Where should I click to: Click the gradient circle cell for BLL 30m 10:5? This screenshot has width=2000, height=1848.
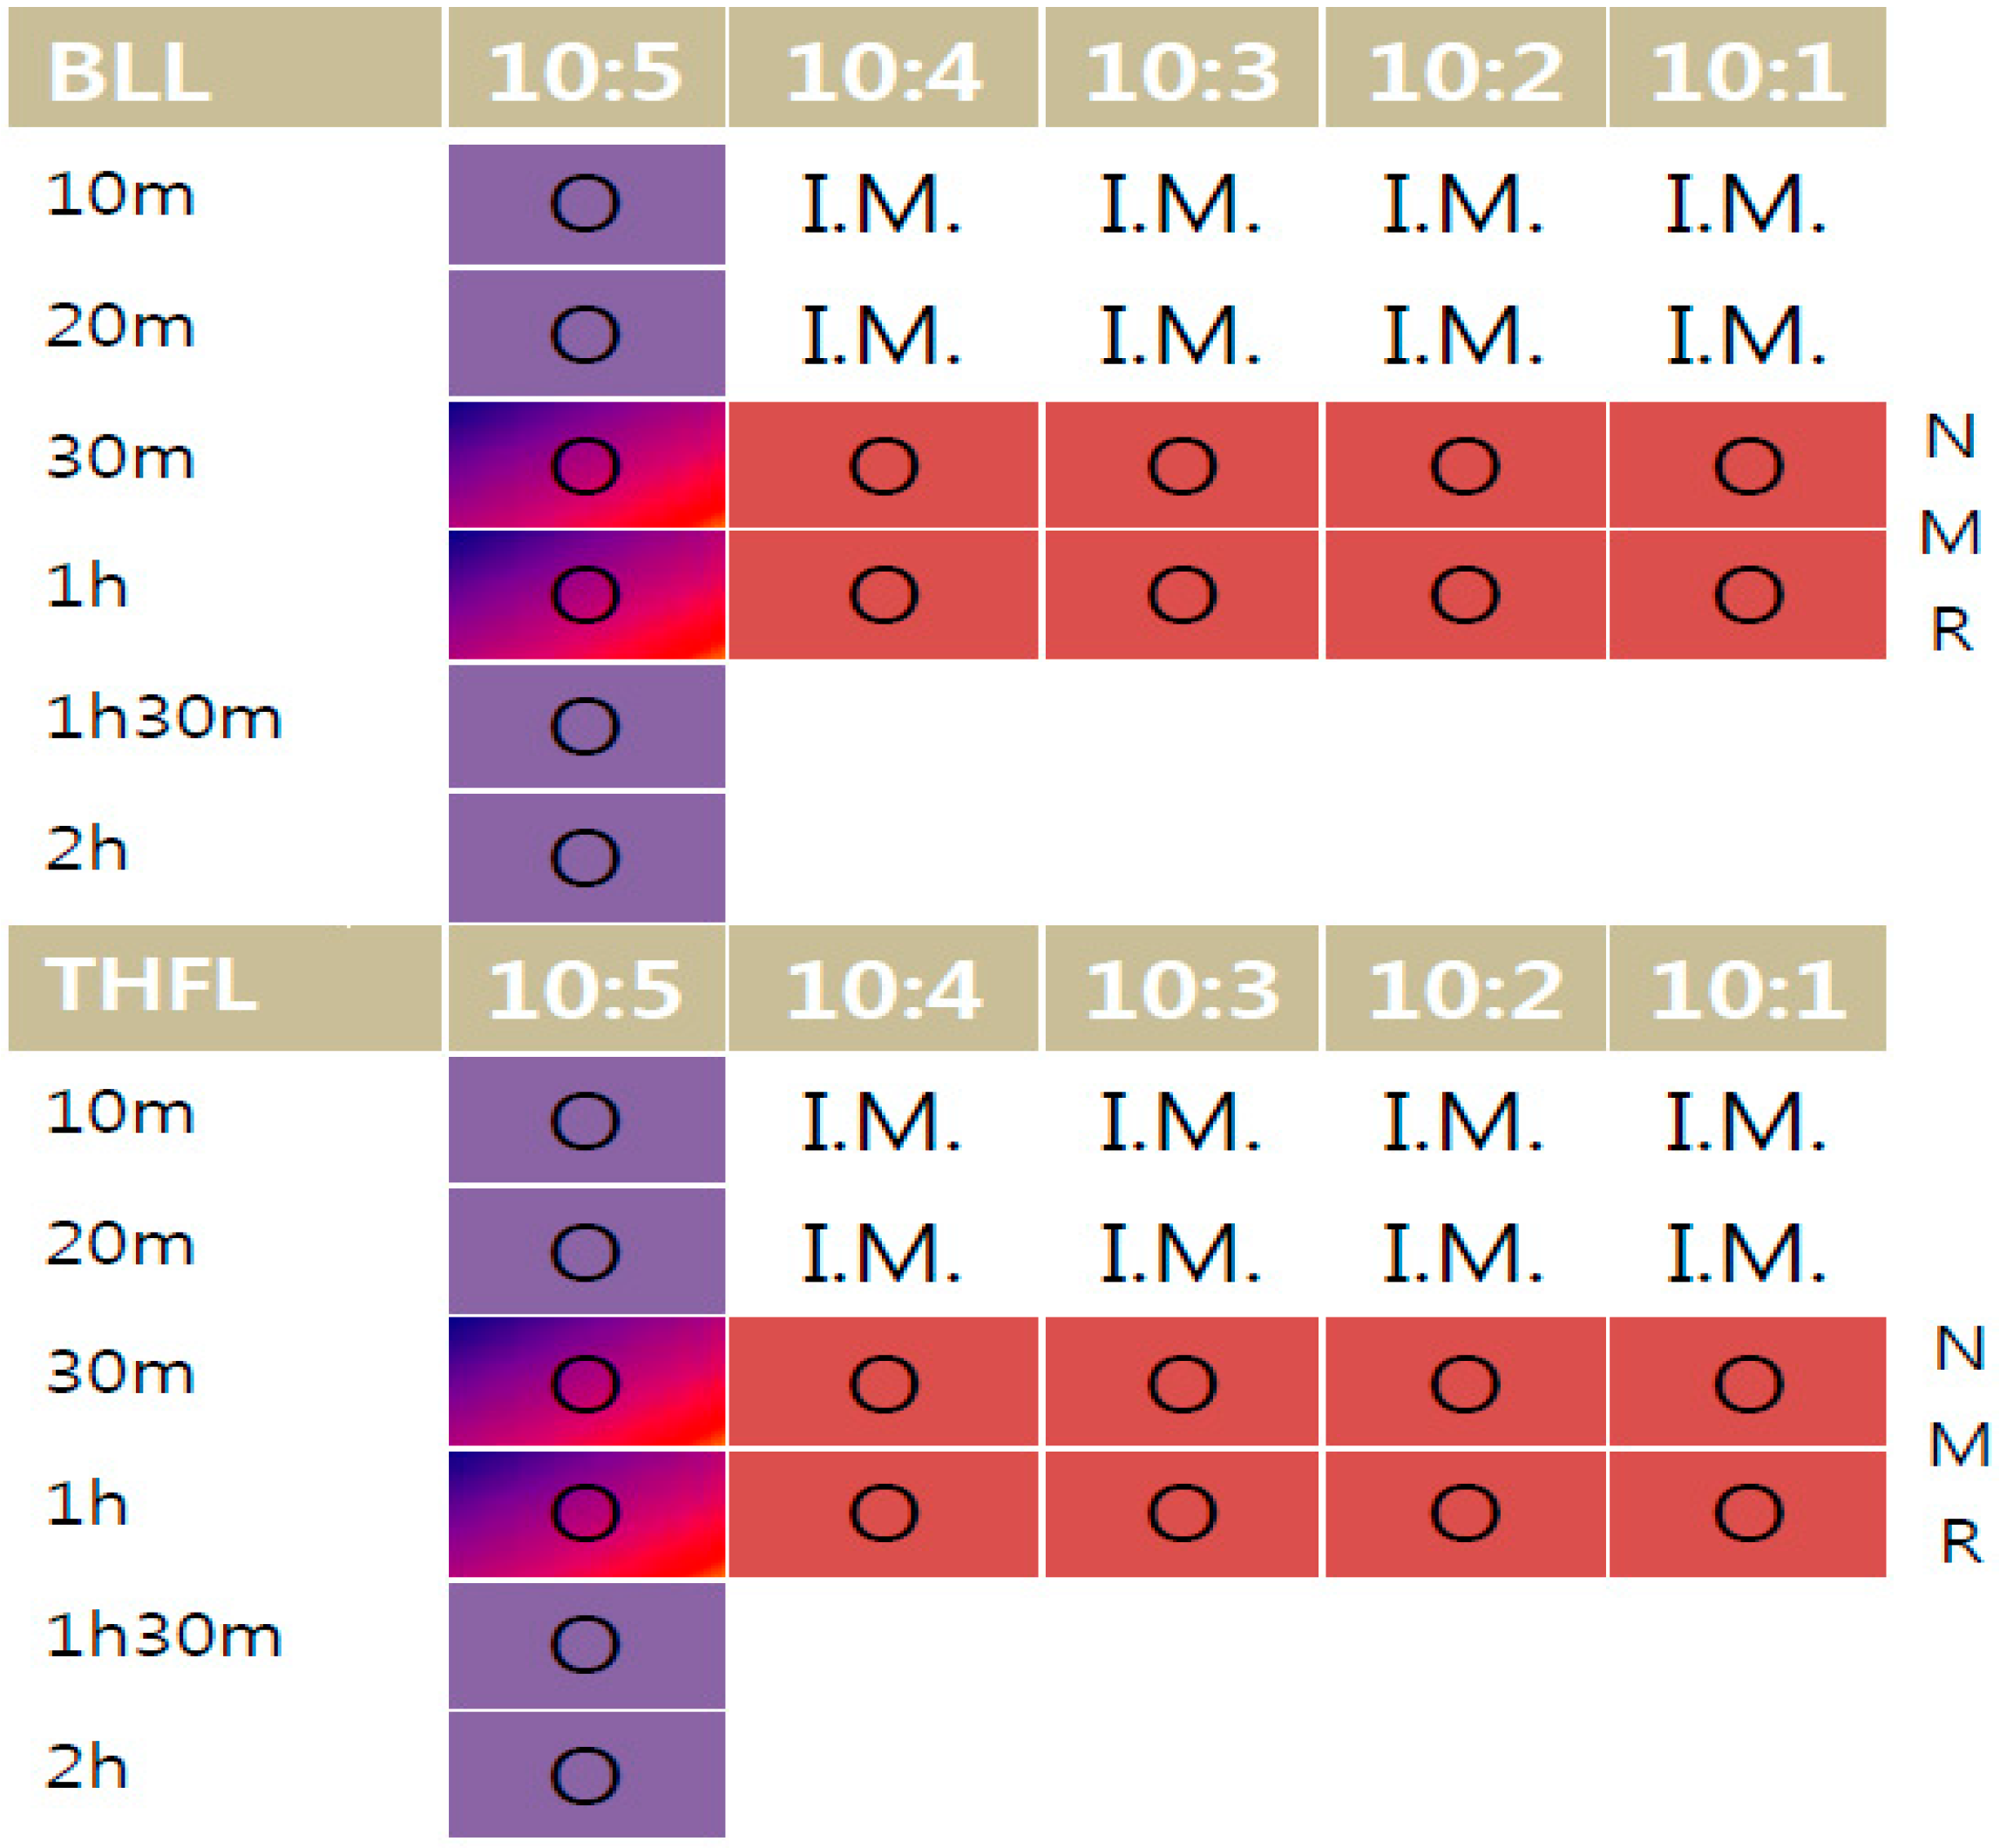587,465
